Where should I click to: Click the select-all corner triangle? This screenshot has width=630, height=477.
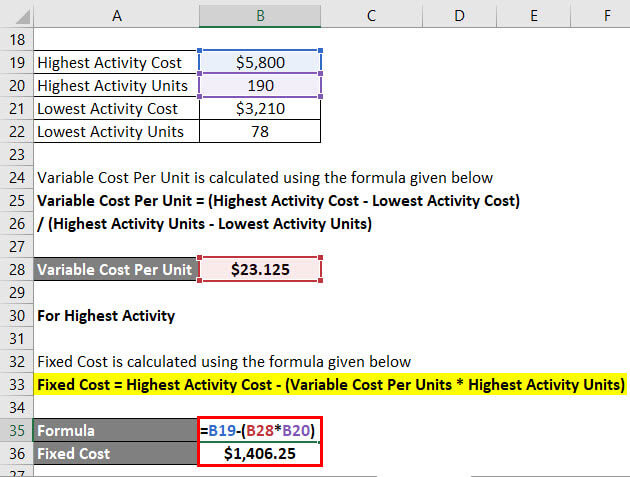tap(22, 17)
